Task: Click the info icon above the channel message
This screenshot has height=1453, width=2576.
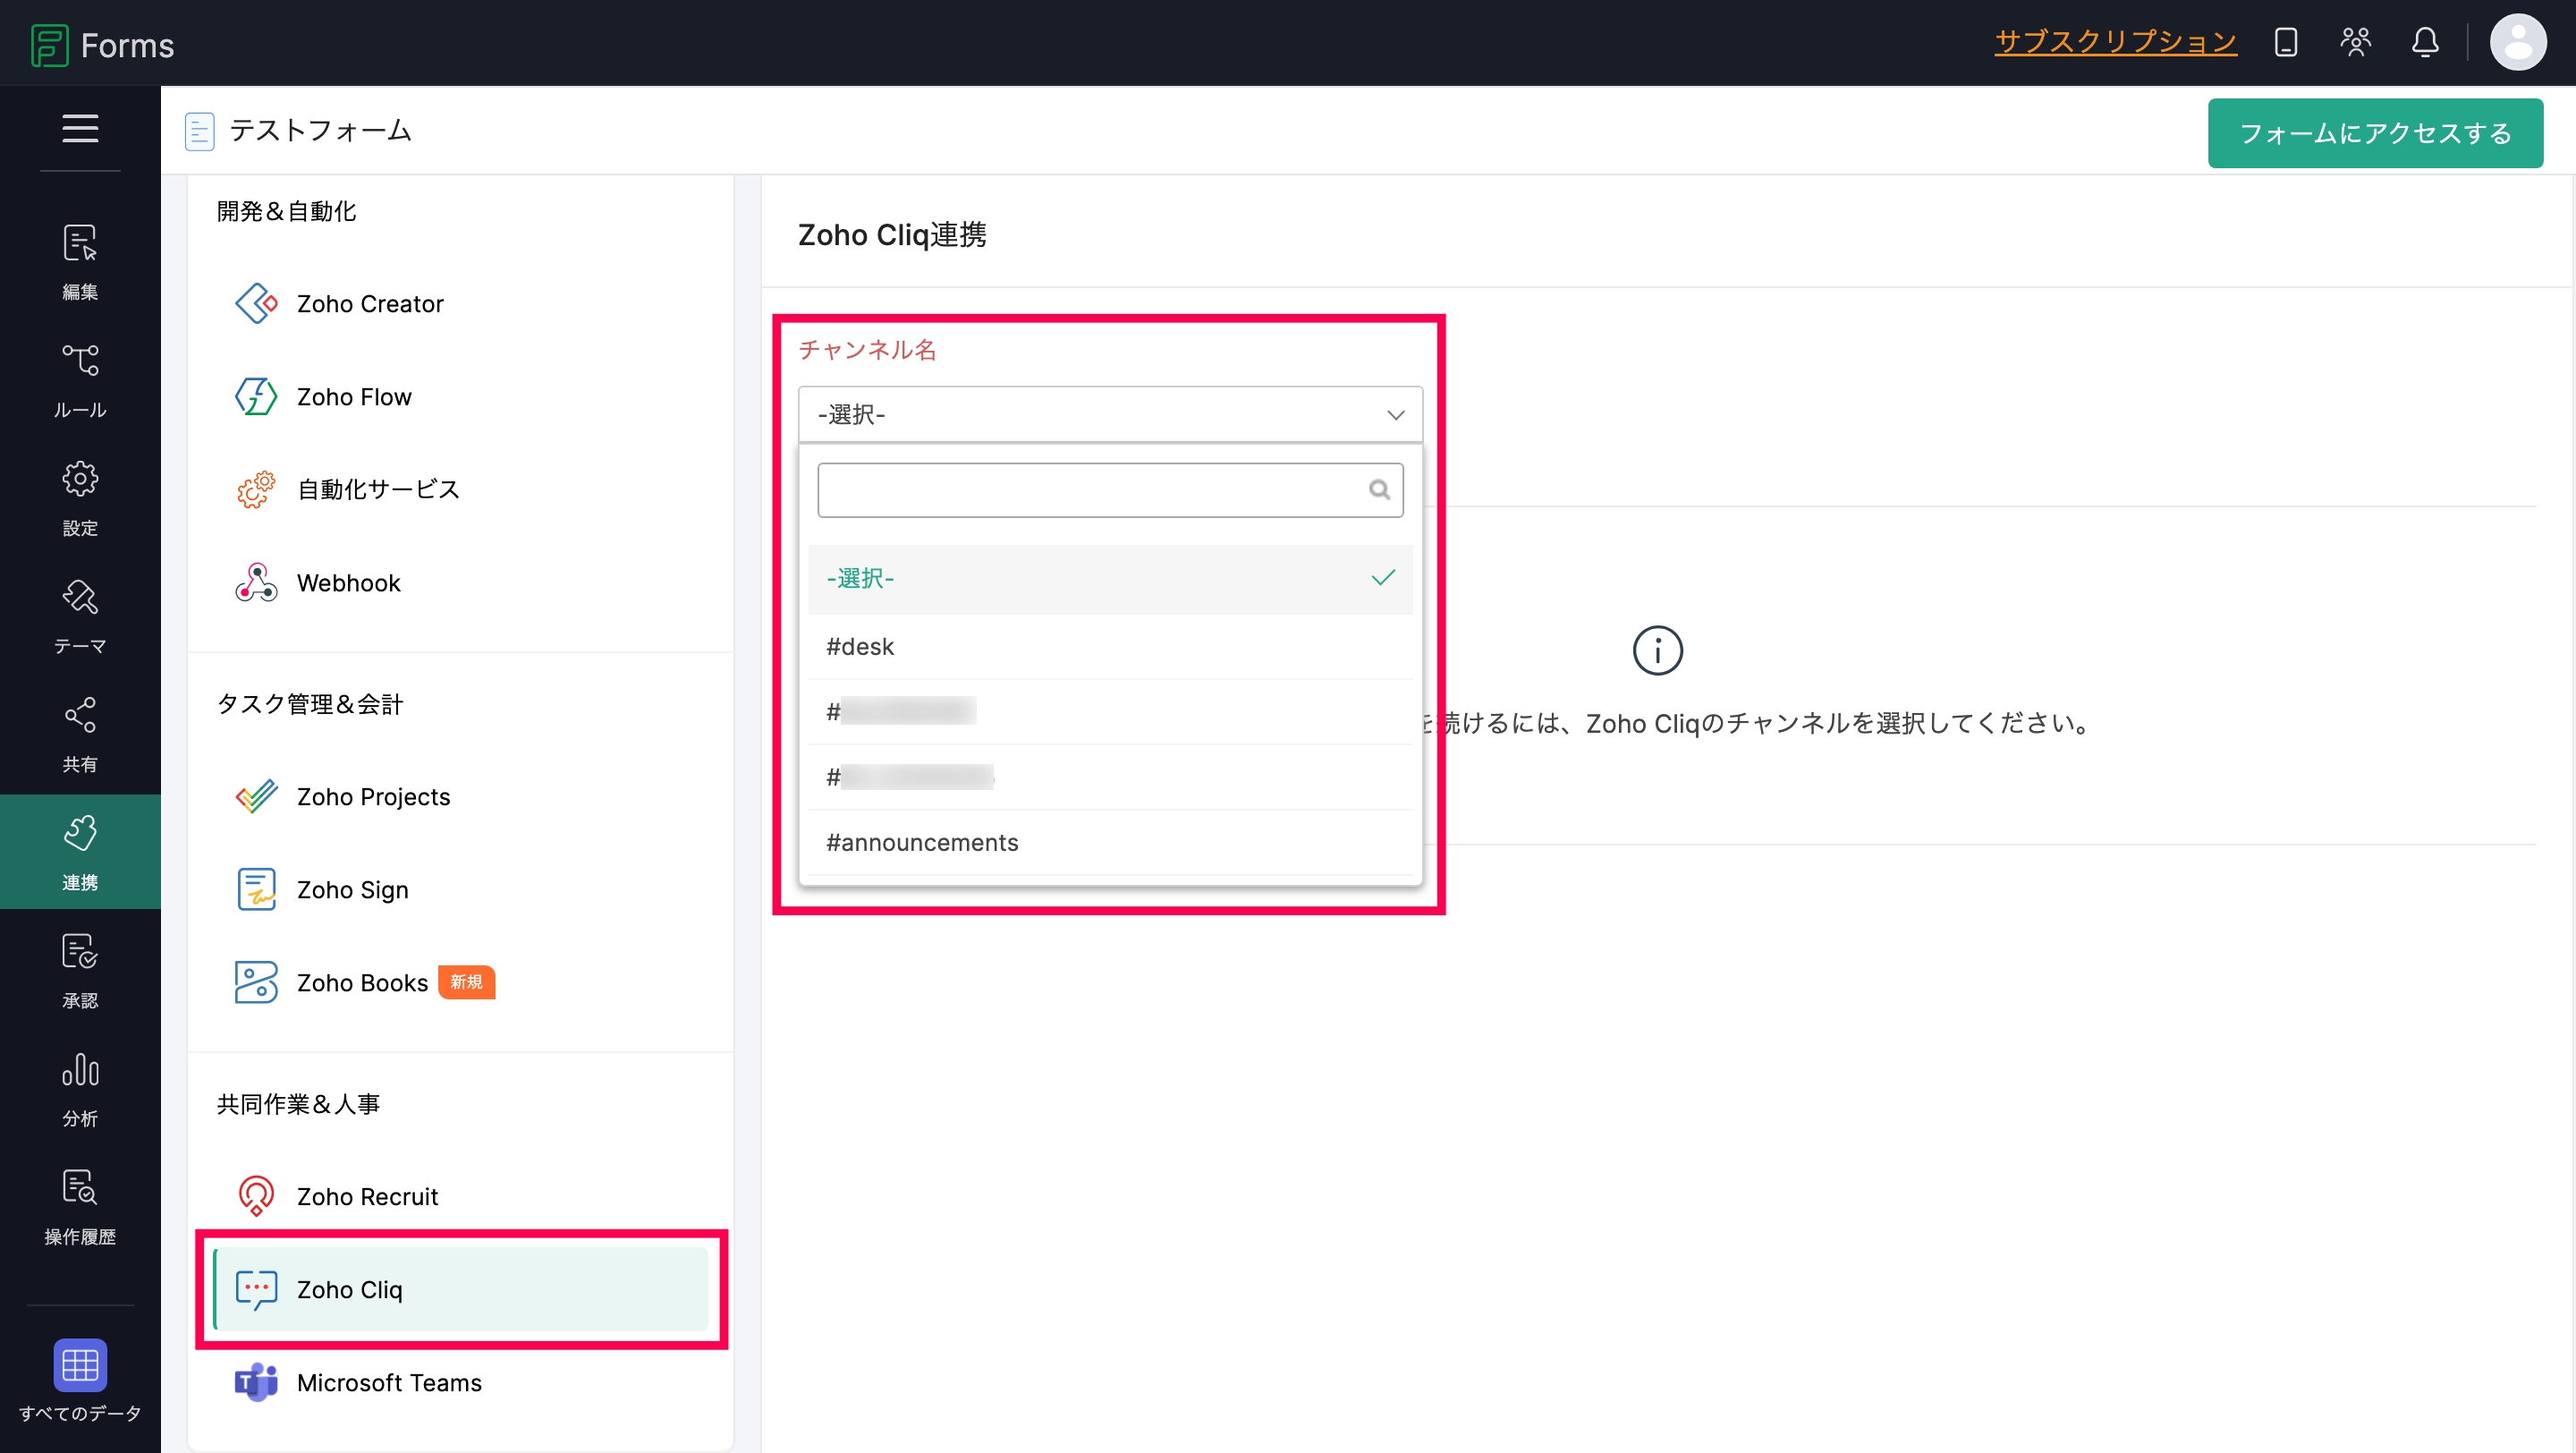Action: (1657, 650)
